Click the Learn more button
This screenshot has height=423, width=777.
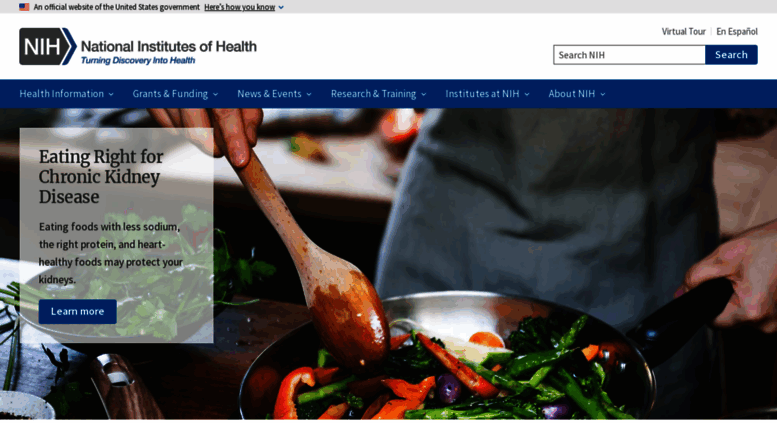[x=78, y=312]
